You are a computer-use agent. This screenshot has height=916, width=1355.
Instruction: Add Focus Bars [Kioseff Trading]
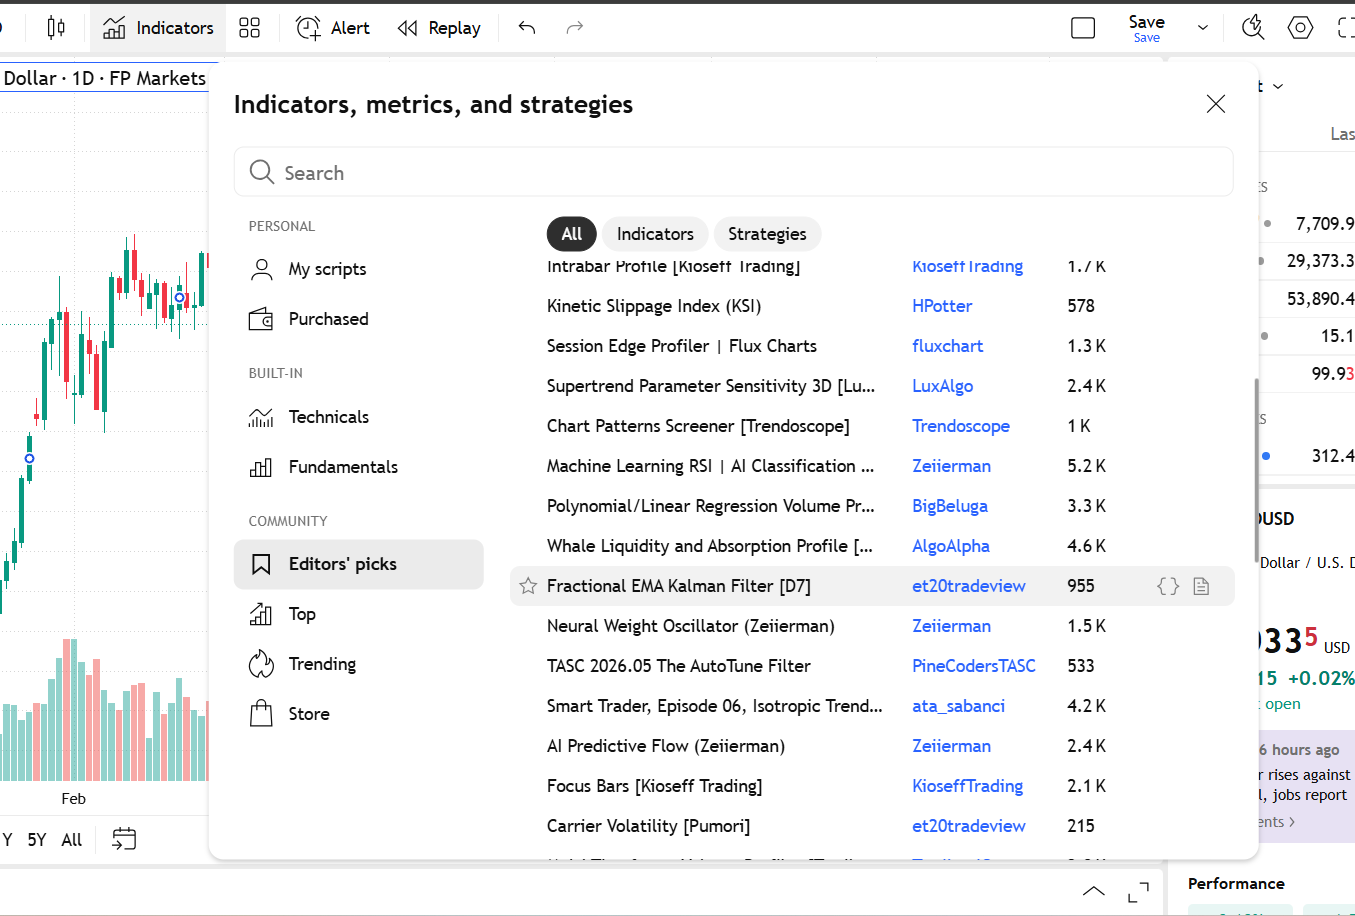tap(655, 786)
